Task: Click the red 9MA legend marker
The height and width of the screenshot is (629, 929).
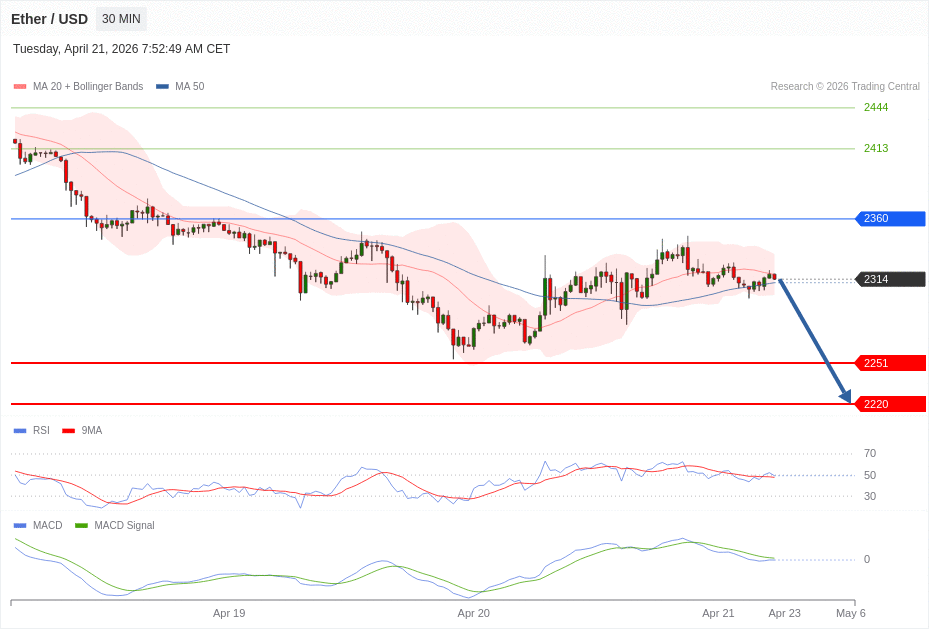Action: coord(68,431)
